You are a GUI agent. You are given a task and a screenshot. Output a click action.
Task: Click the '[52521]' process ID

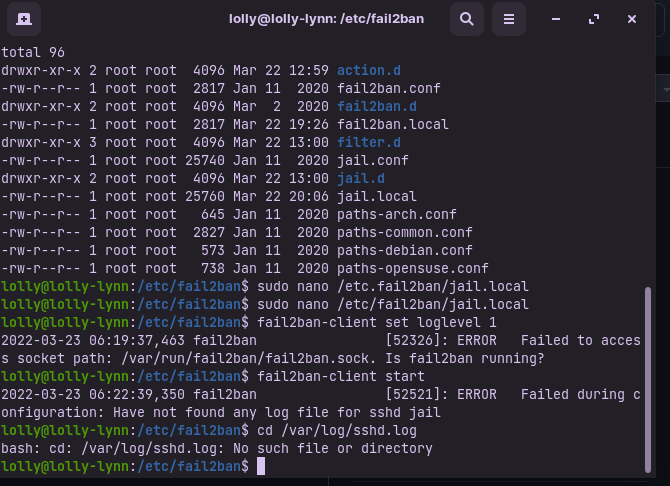[413, 394]
